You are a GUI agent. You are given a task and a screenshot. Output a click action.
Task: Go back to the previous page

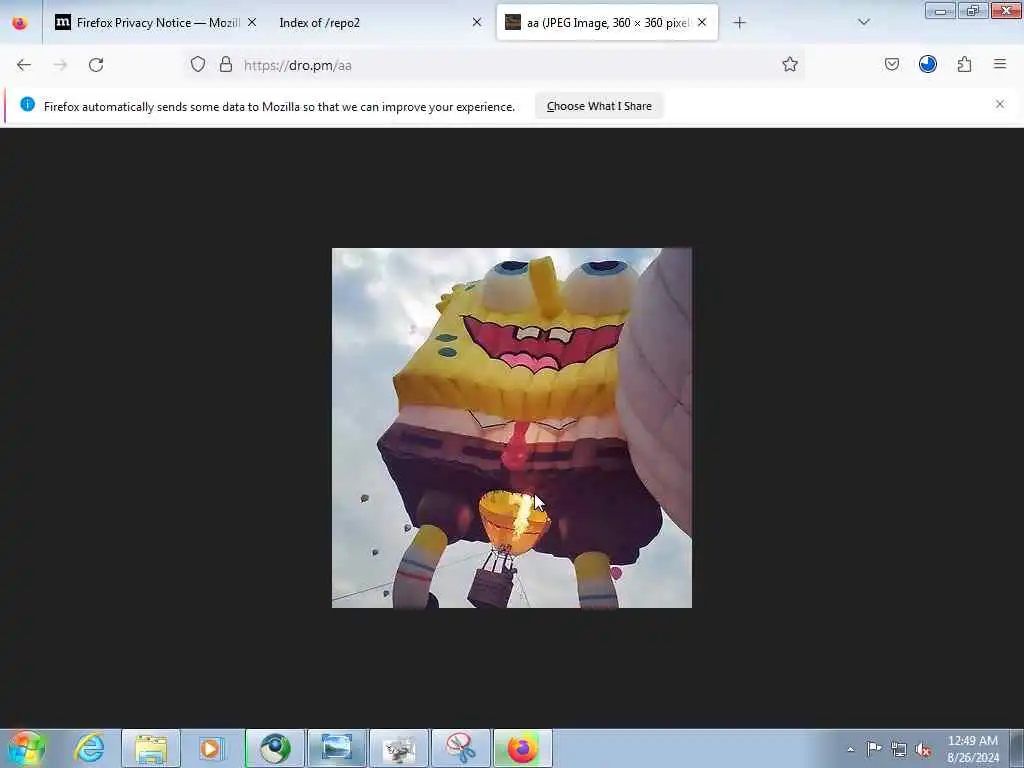click(x=24, y=65)
